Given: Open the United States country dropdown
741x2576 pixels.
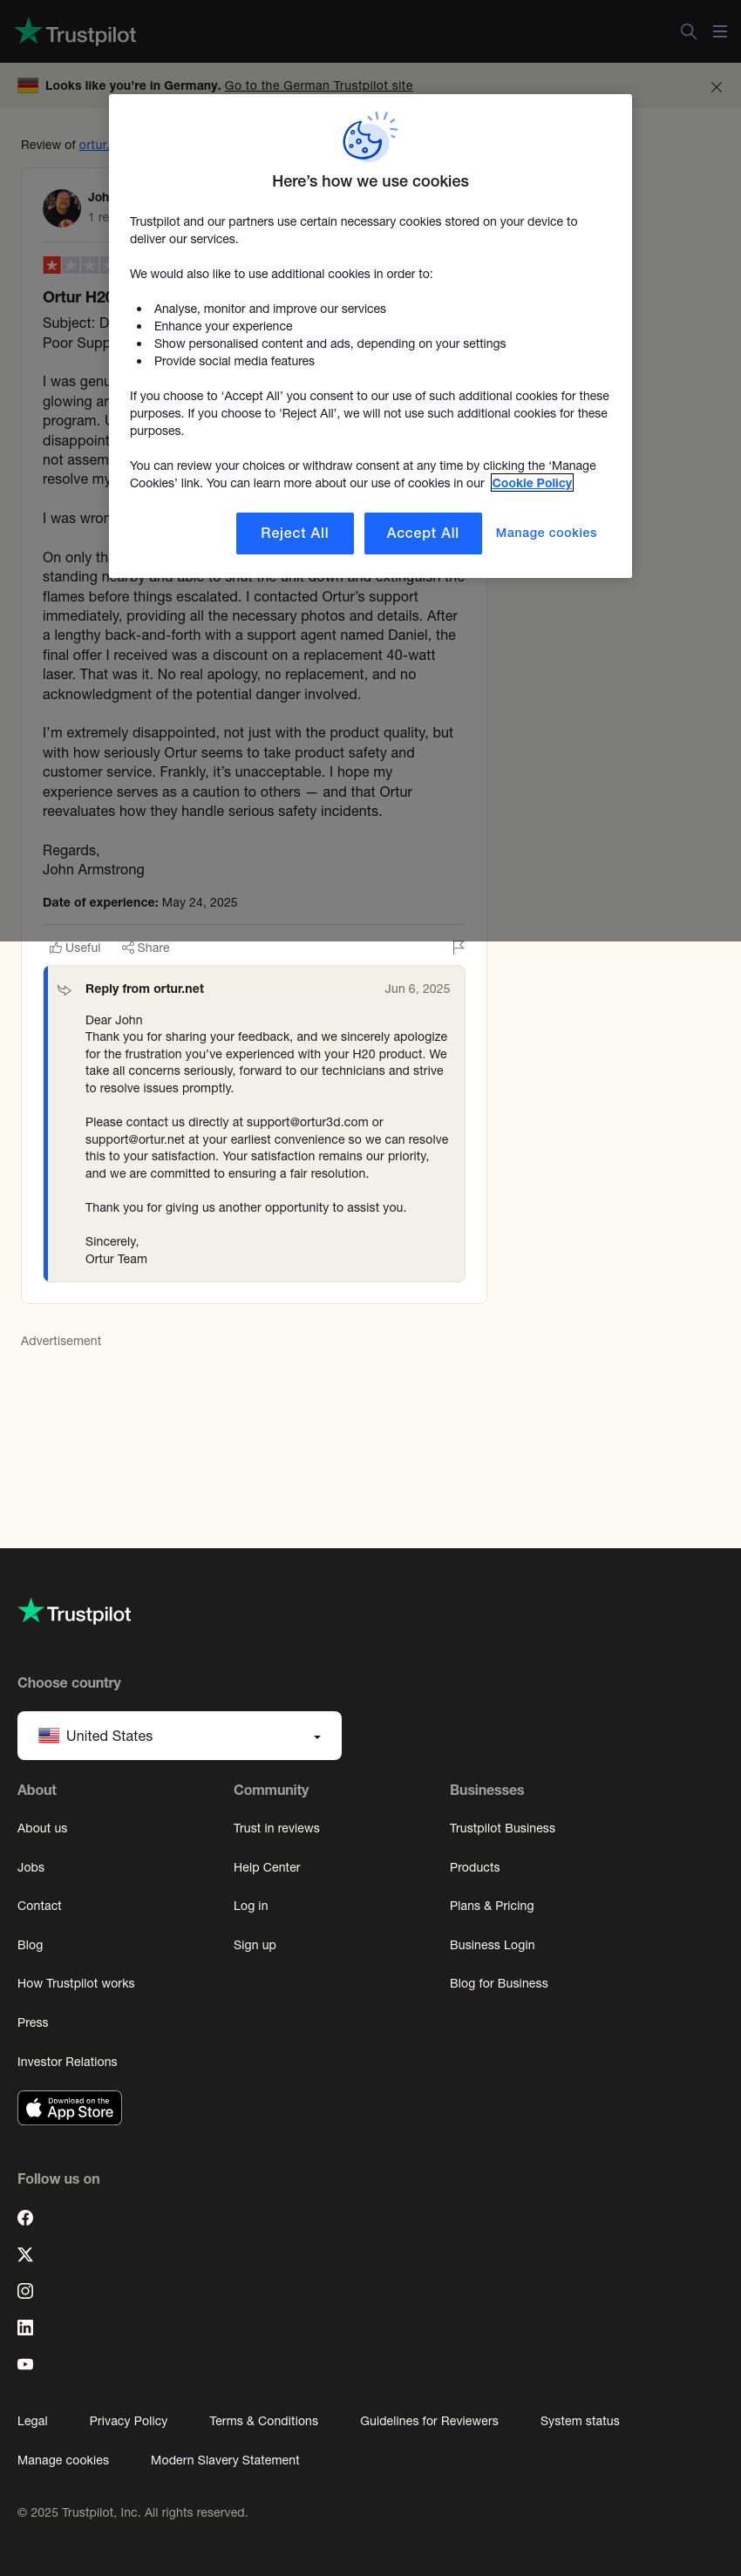Looking at the screenshot, I should [x=179, y=1736].
